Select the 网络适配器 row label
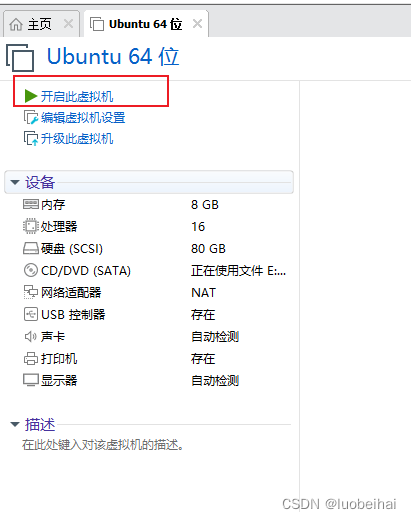This screenshot has width=411, height=519. 71,292
